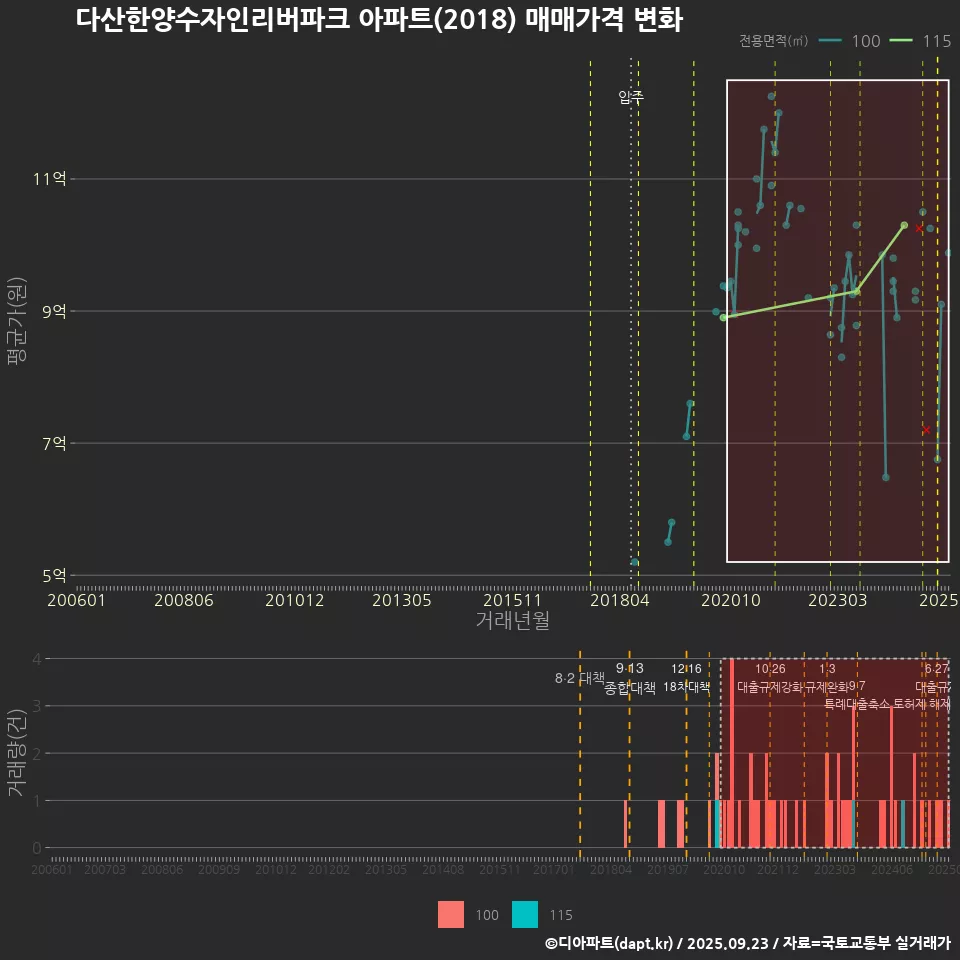Select the 8·2 대책 policy marker

(580, 678)
